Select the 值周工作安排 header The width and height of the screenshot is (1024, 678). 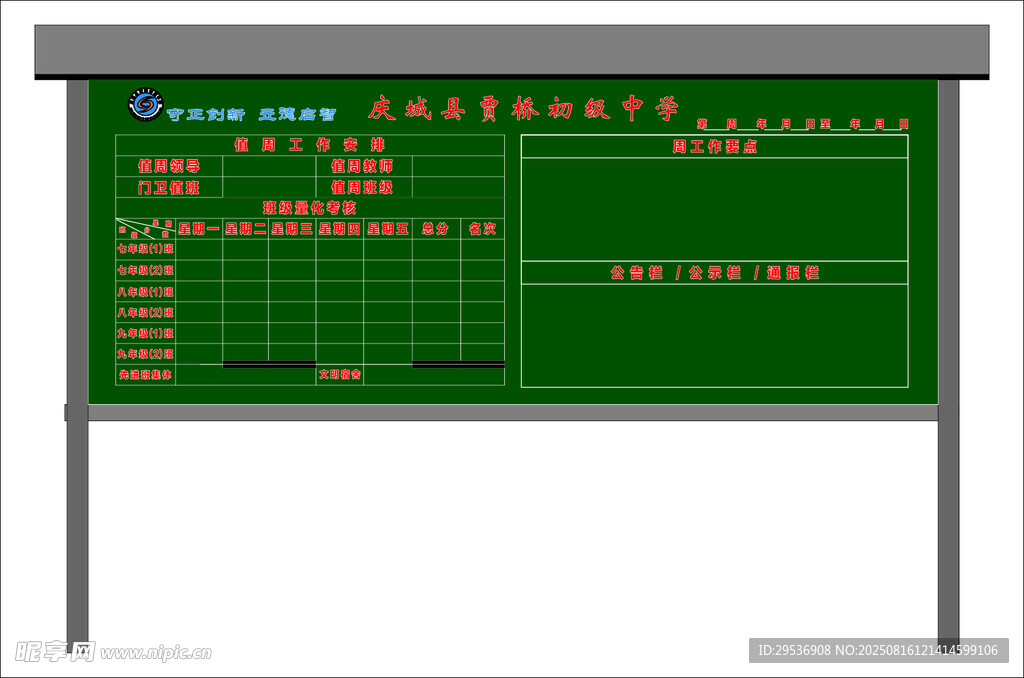tap(309, 145)
